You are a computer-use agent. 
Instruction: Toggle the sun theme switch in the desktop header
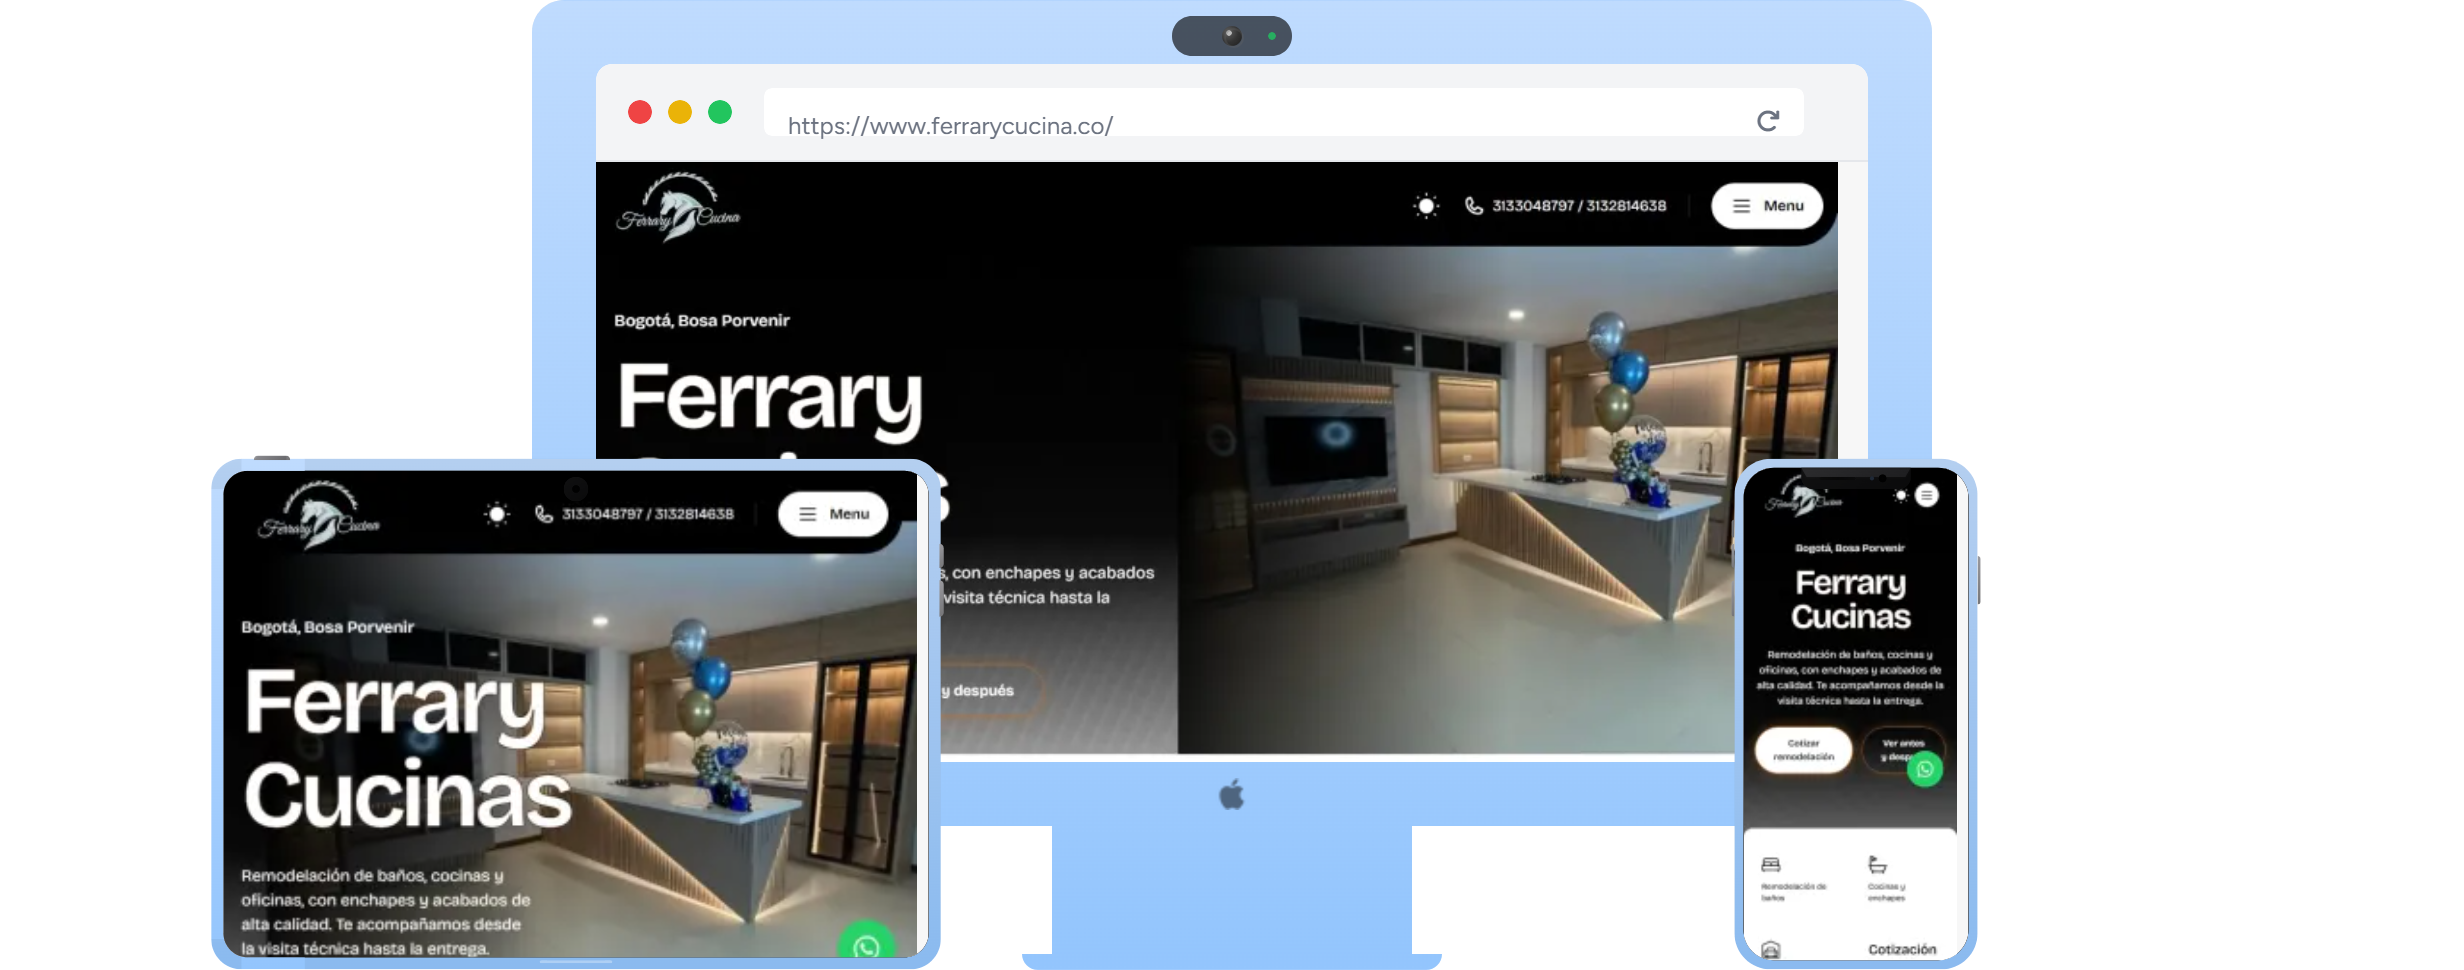click(x=1425, y=206)
